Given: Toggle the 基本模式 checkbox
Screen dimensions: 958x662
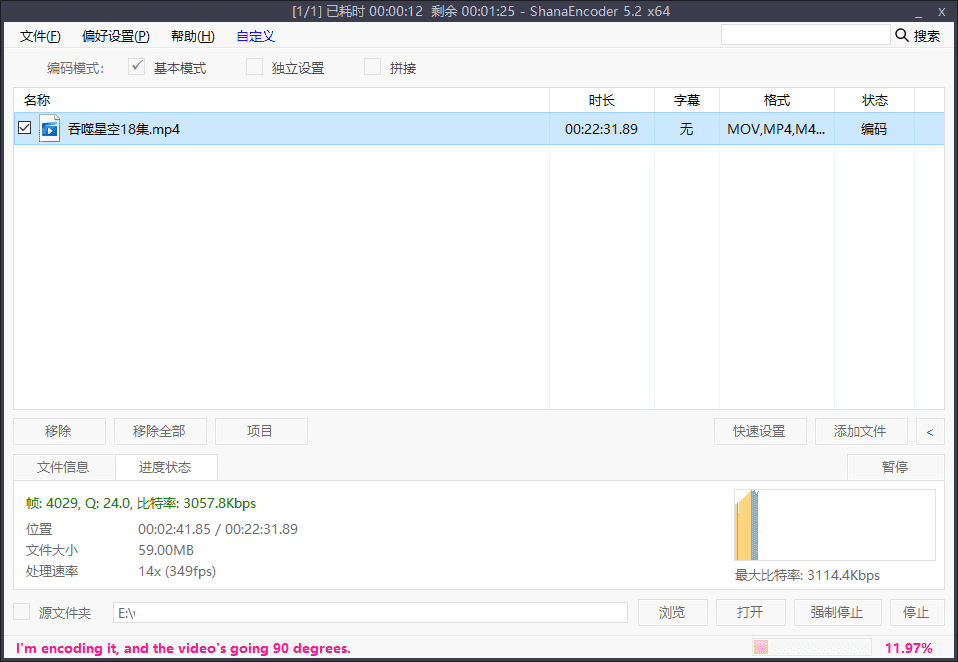Looking at the screenshot, I should (x=138, y=68).
